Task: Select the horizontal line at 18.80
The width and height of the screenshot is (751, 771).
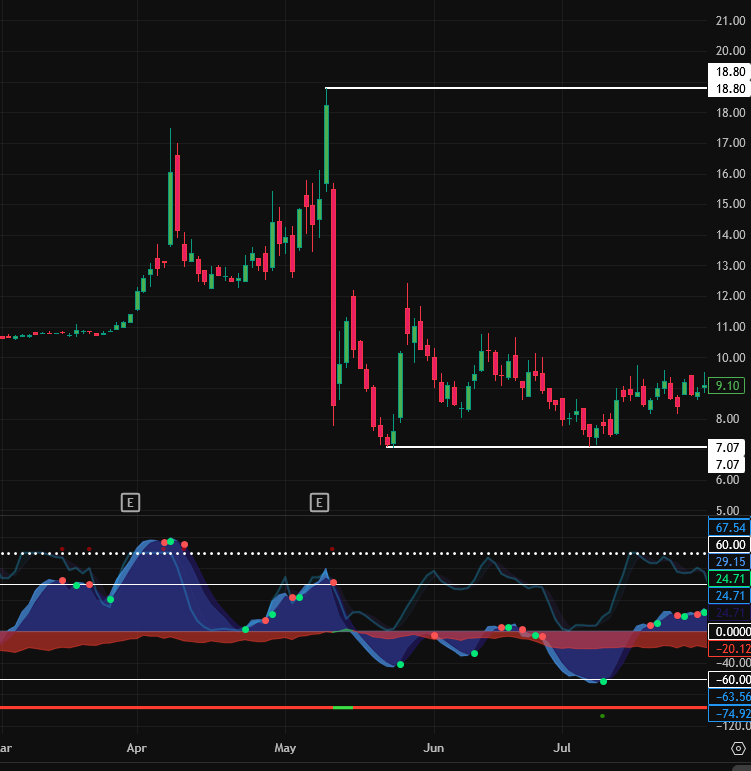Action: click(x=516, y=89)
